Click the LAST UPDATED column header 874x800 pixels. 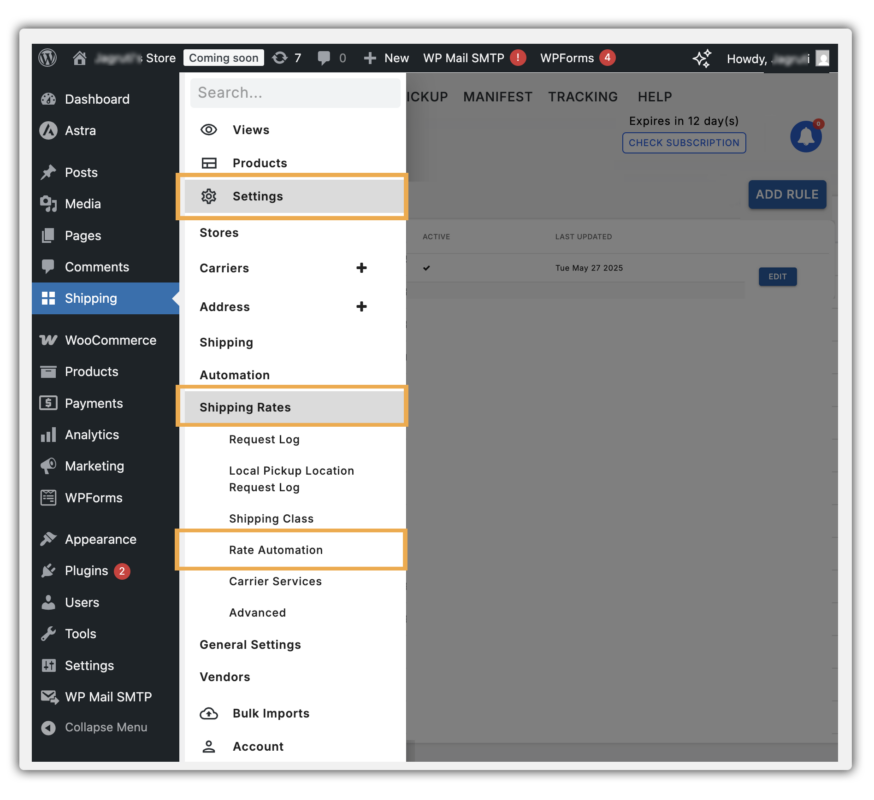click(584, 237)
